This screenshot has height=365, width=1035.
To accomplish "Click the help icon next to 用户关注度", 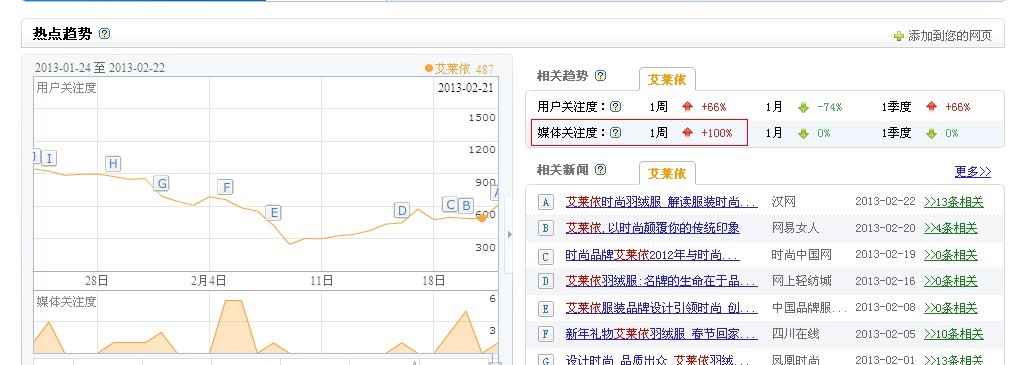I will [615, 106].
